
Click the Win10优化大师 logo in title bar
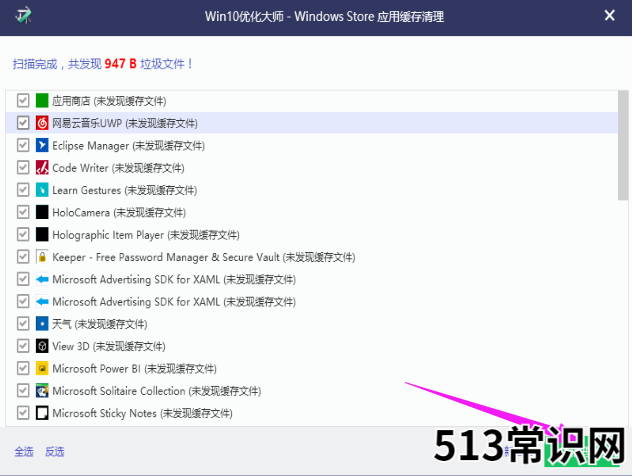pyautogui.click(x=23, y=16)
